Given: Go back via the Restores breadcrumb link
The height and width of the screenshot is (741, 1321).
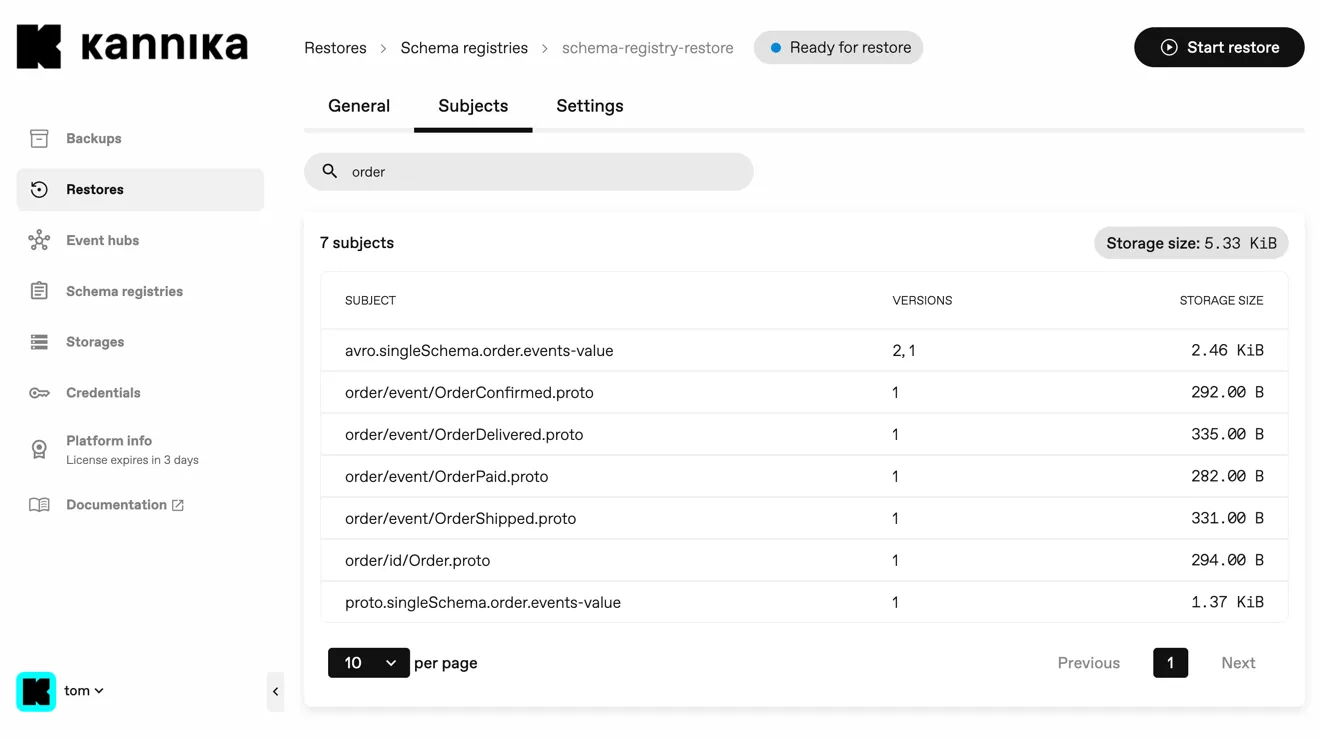Looking at the screenshot, I should (335, 47).
